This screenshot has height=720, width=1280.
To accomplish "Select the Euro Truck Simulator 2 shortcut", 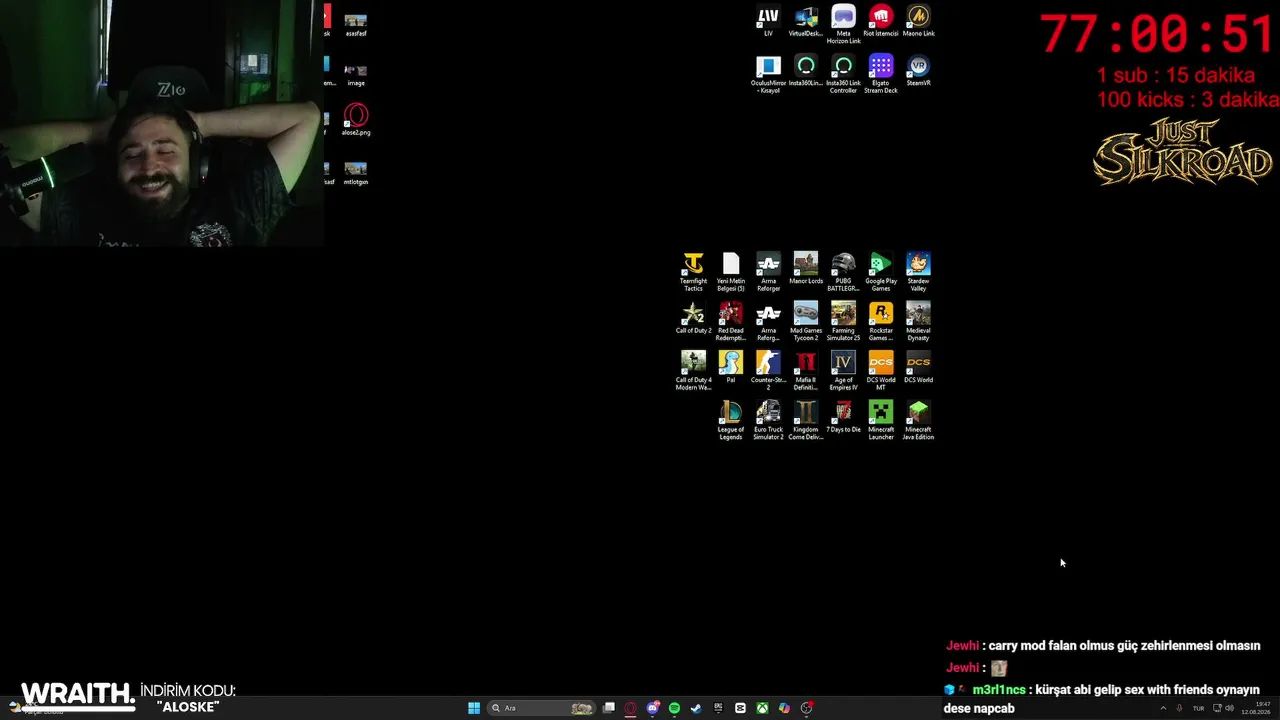I will (x=768, y=421).
